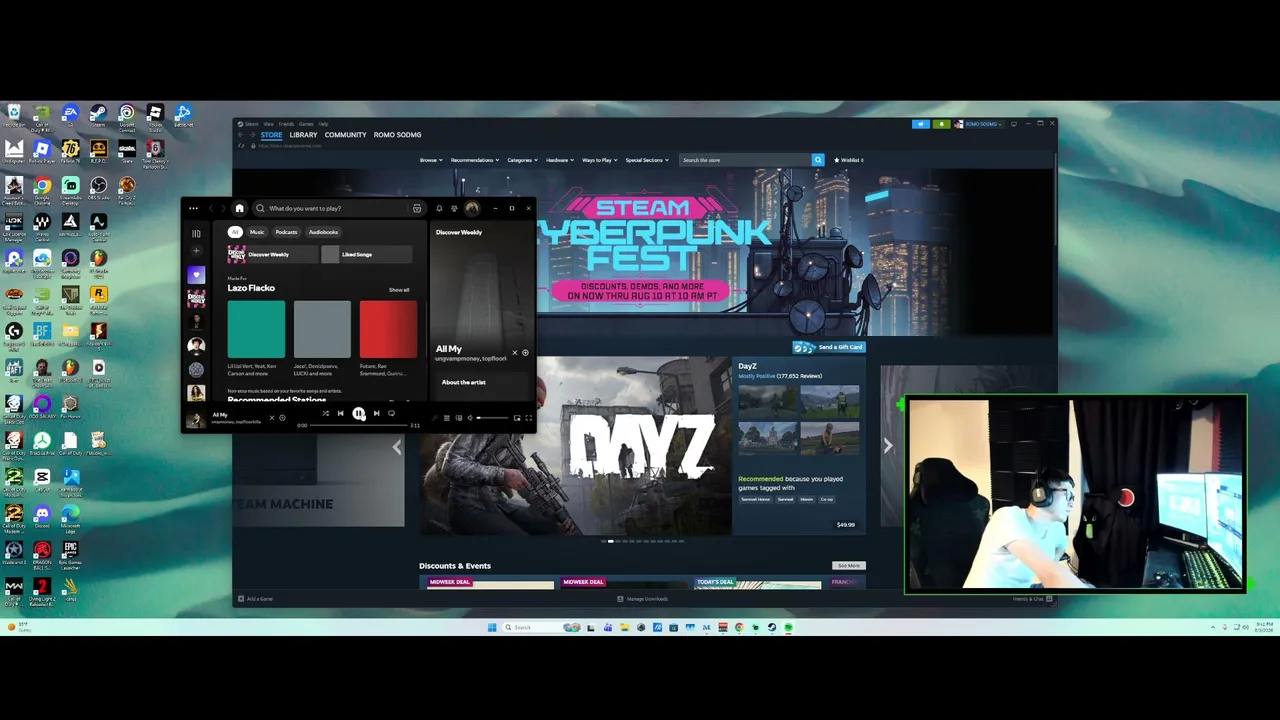The image size is (1280, 720).
Task: Open ROMO SODMG profile tab in Steam
Action: point(397,135)
